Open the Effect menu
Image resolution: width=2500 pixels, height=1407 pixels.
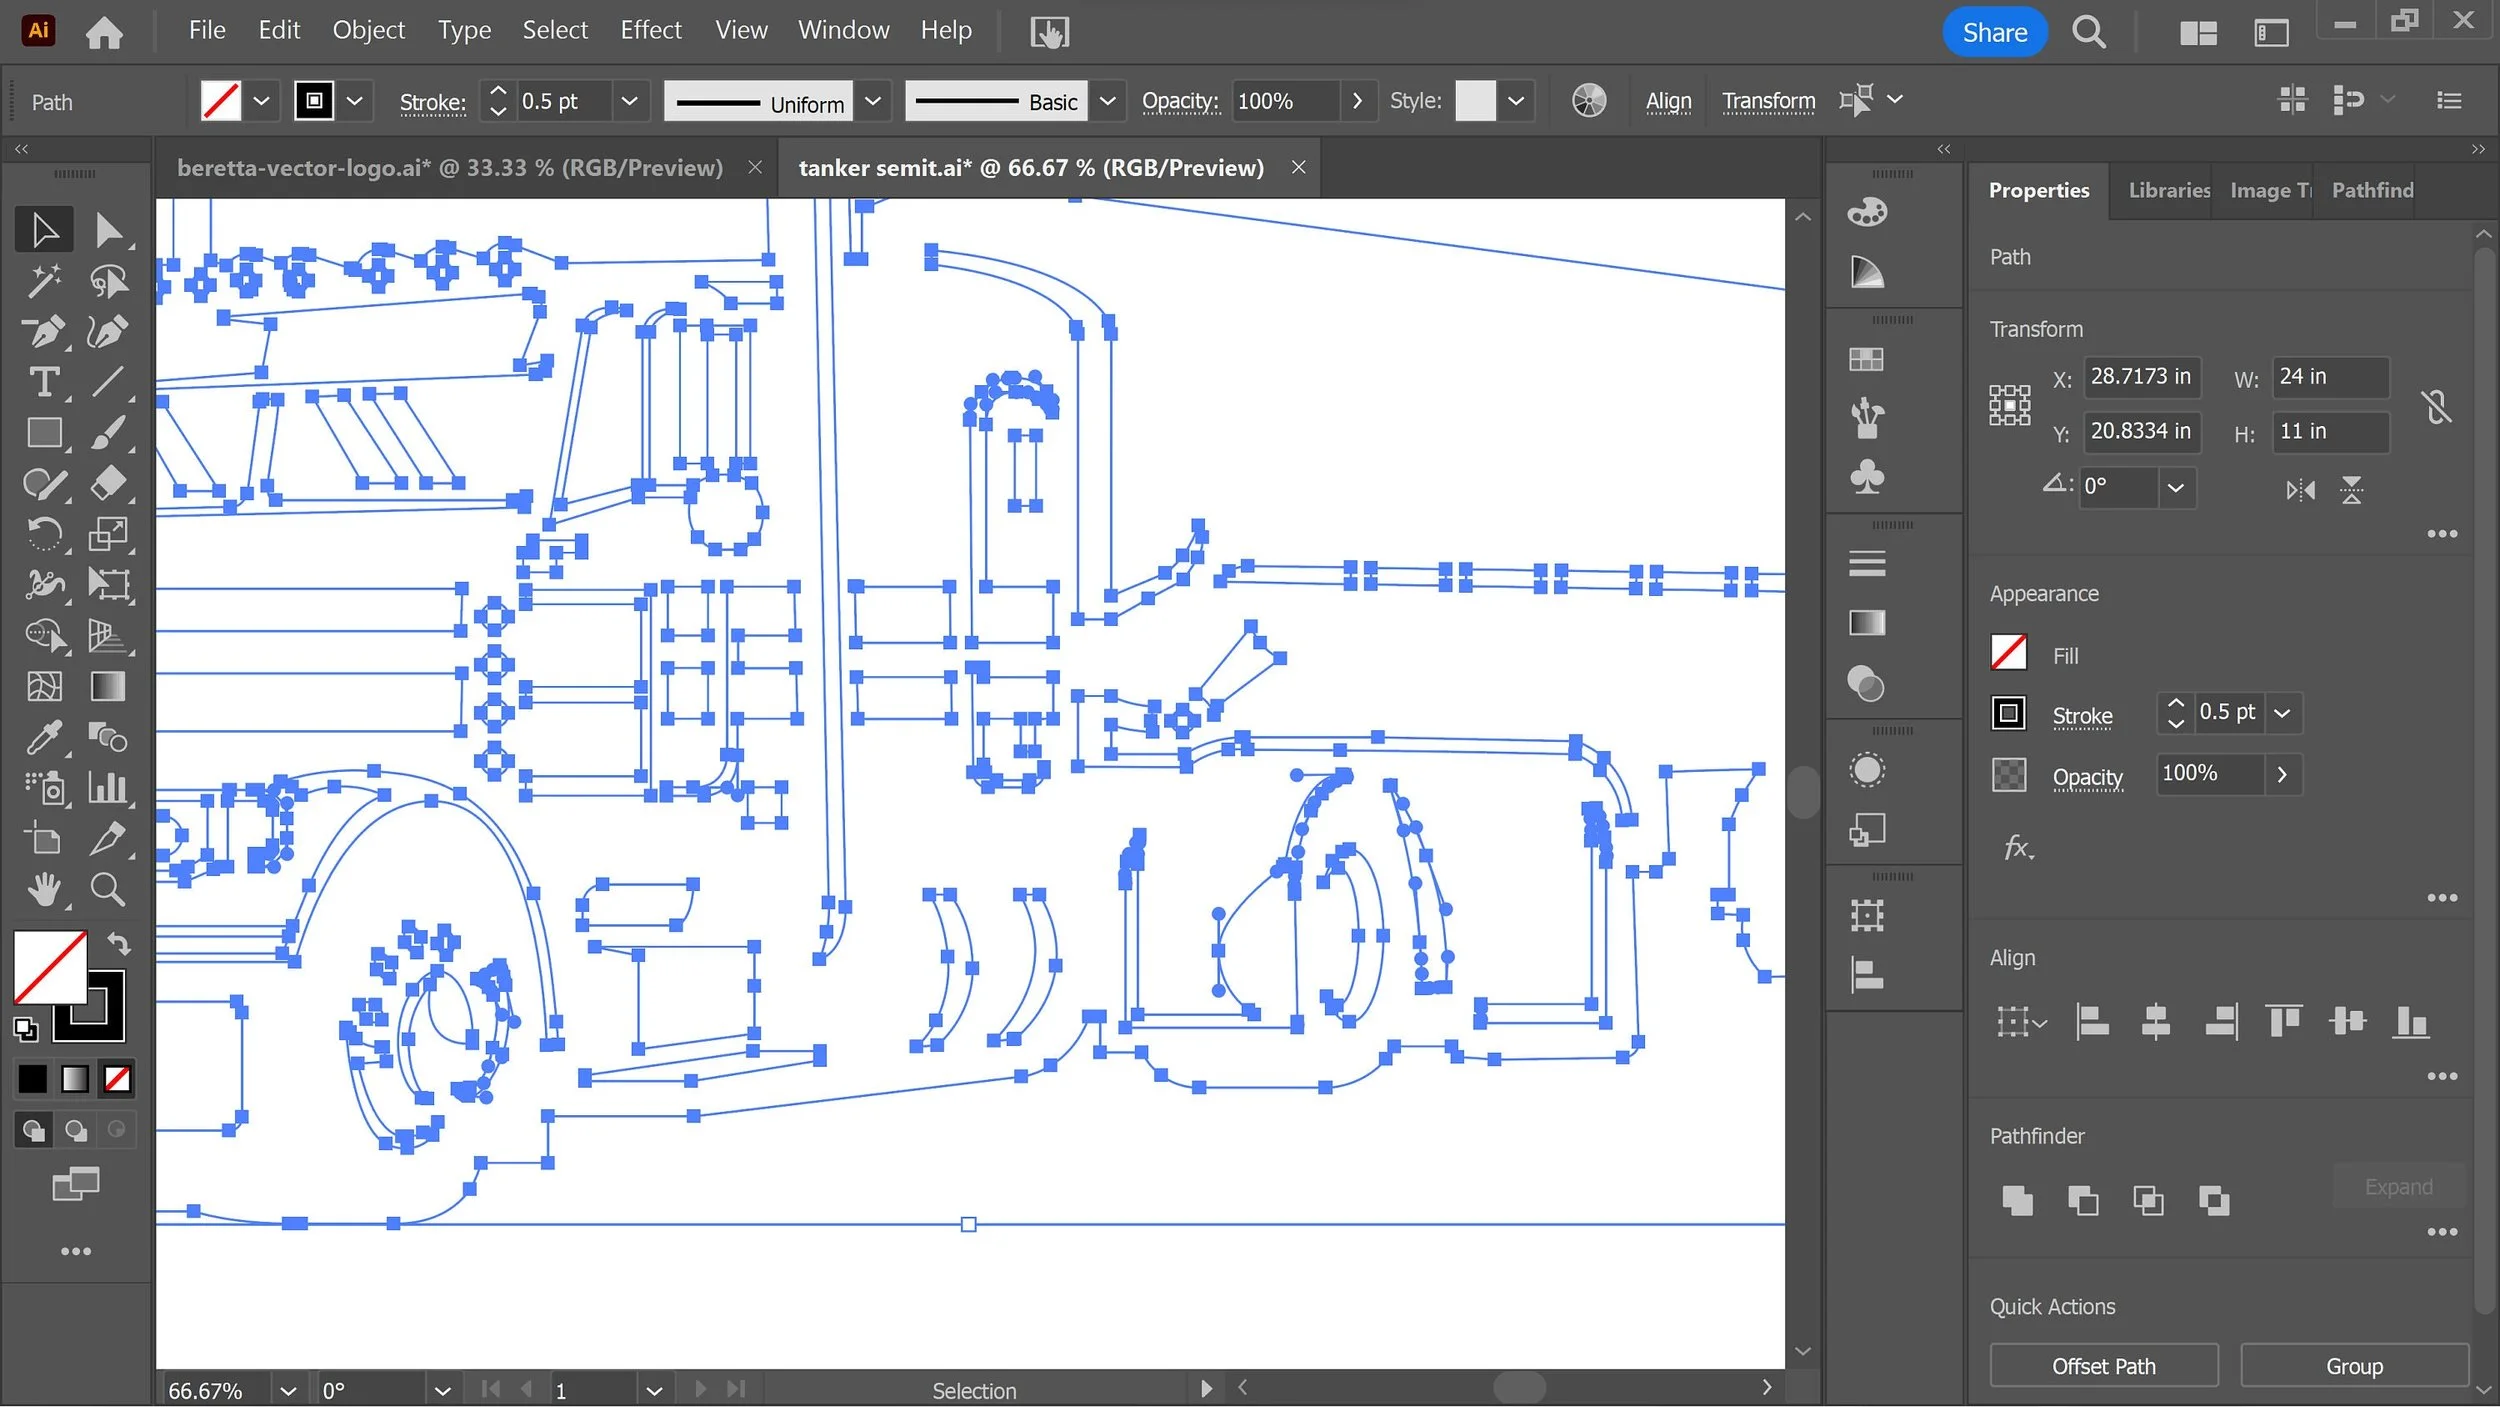[x=651, y=30]
